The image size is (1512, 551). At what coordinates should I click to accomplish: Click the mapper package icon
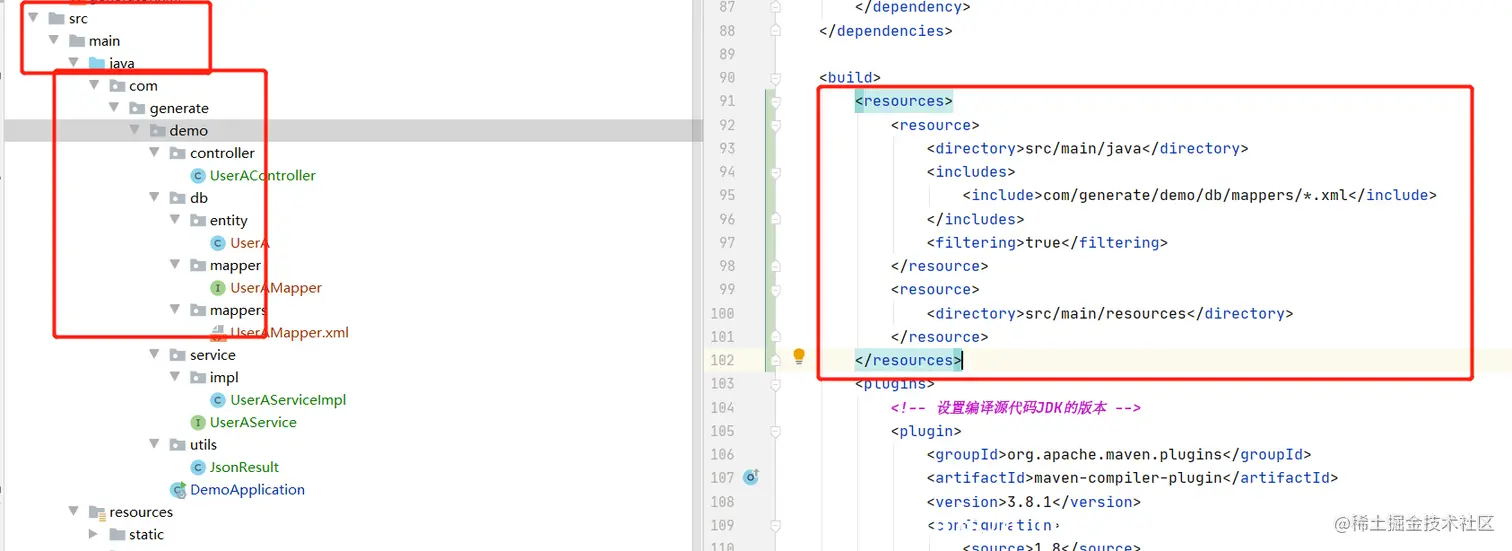[197, 264]
